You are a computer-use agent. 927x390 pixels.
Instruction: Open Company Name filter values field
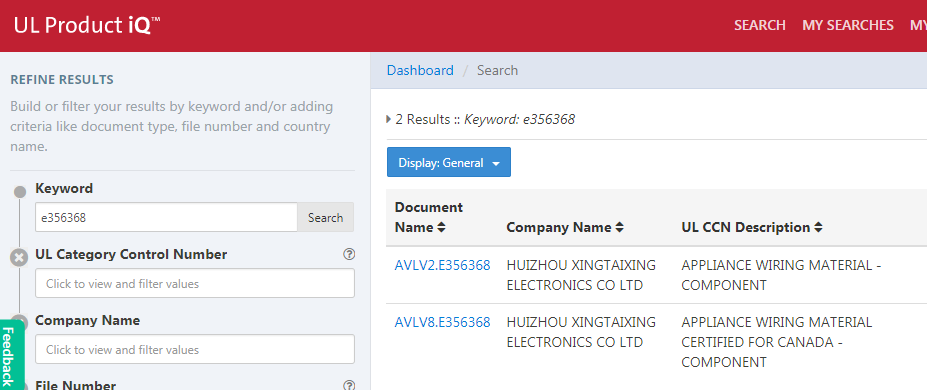pos(195,349)
